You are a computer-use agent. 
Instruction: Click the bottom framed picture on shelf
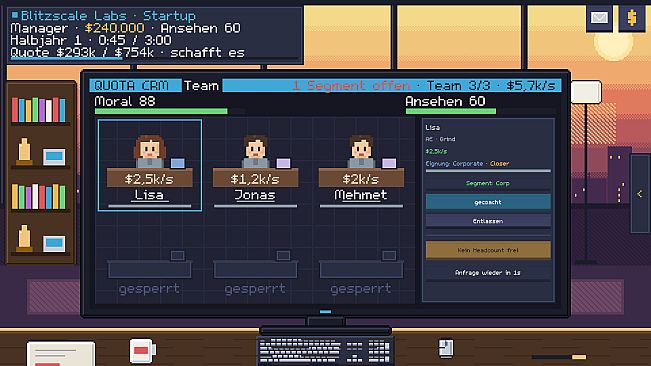click(x=54, y=244)
